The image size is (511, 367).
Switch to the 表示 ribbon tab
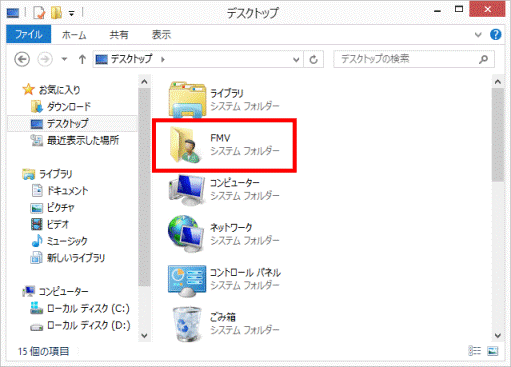[x=161, y=35]
